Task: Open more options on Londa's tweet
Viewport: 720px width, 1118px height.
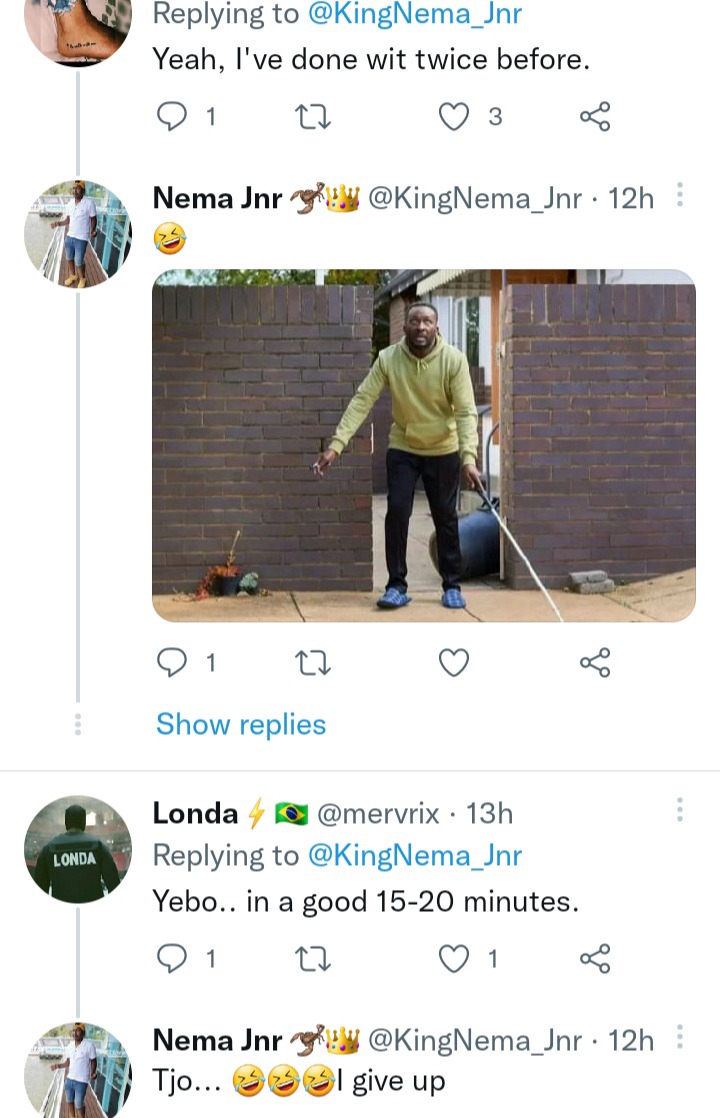Action: [x=679, y=810]
